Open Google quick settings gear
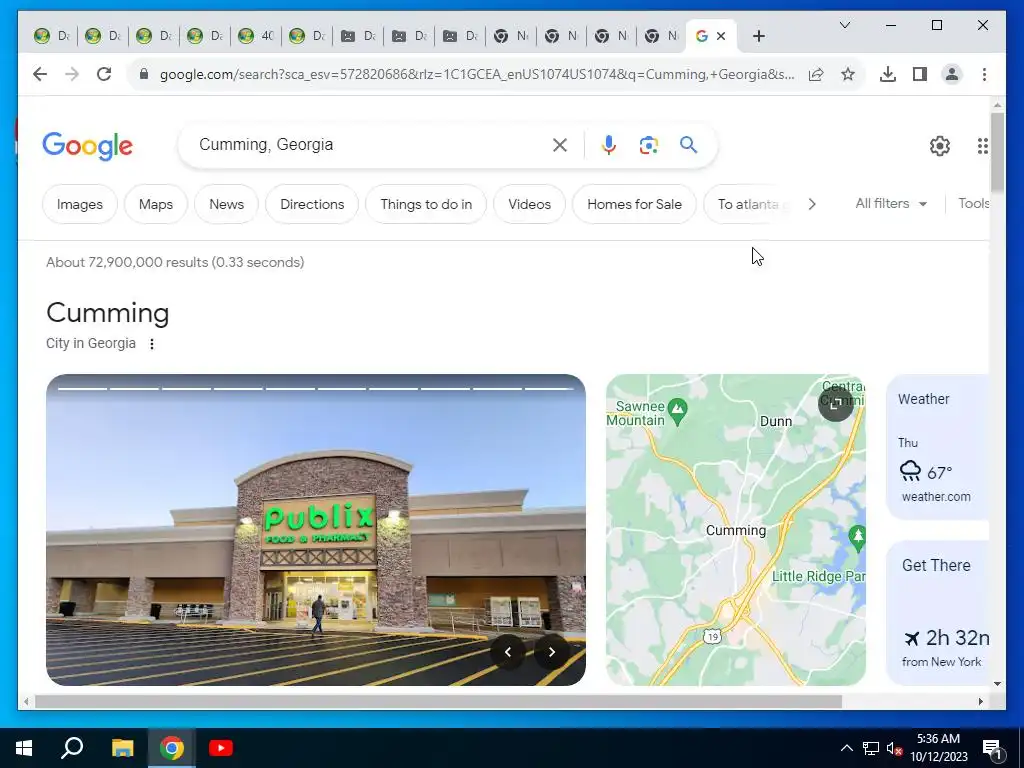Viewport: 1024px width, 768px height. (x=940, y=146)
